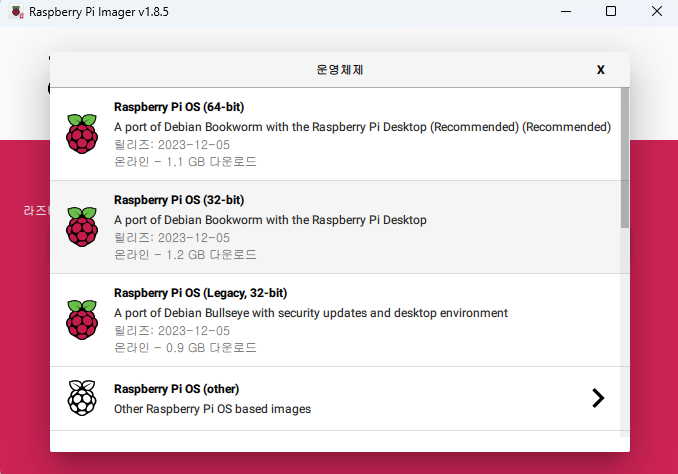
Task: Click the '온라인 – 1.1 GB 다운로드' size line
Action: click(x=185, y=162)
